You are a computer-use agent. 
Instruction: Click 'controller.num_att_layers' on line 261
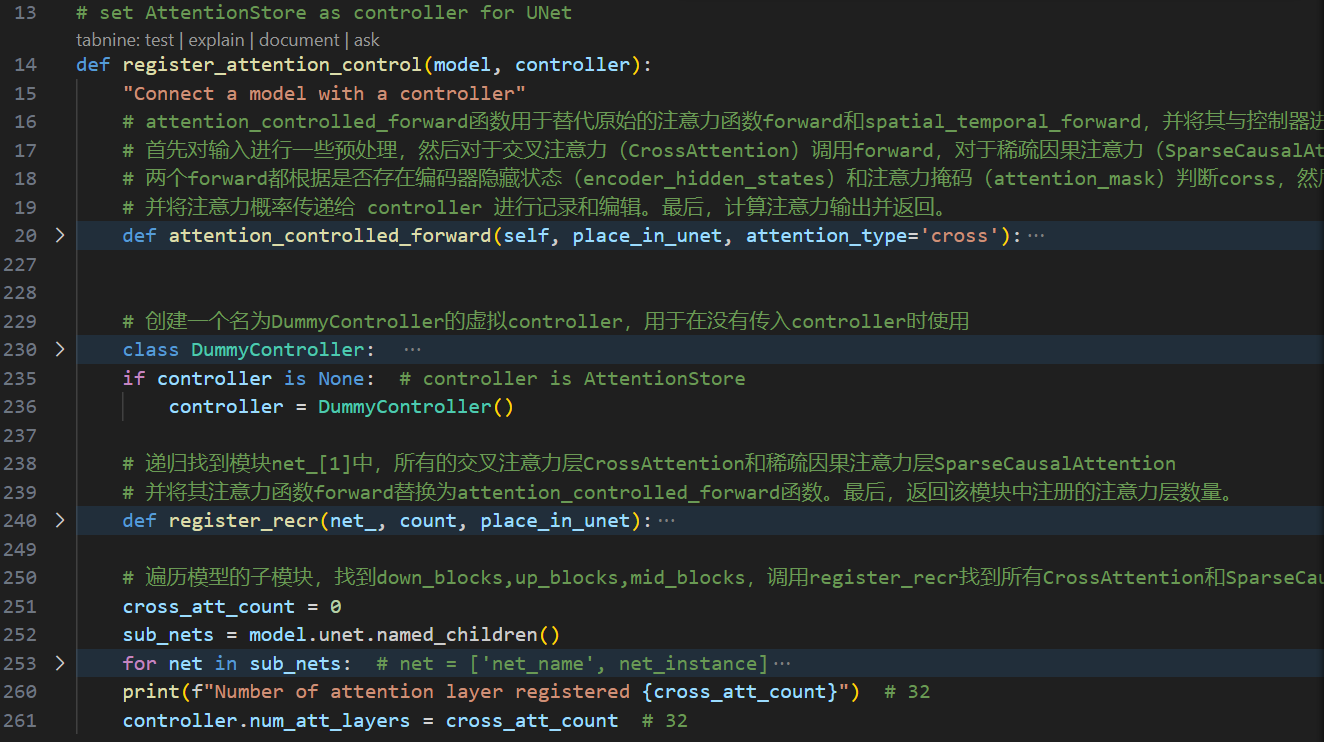266,721
